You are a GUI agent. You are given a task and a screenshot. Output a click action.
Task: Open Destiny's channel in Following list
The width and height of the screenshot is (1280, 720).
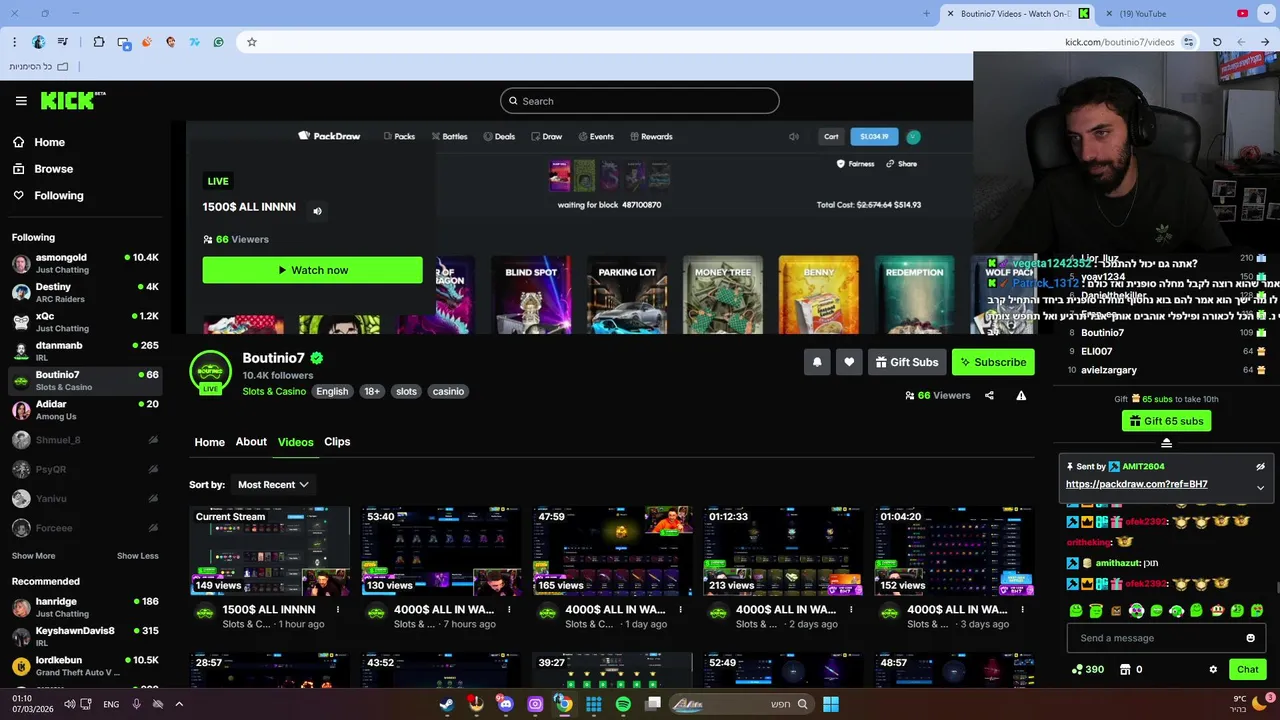pos(85,292)
